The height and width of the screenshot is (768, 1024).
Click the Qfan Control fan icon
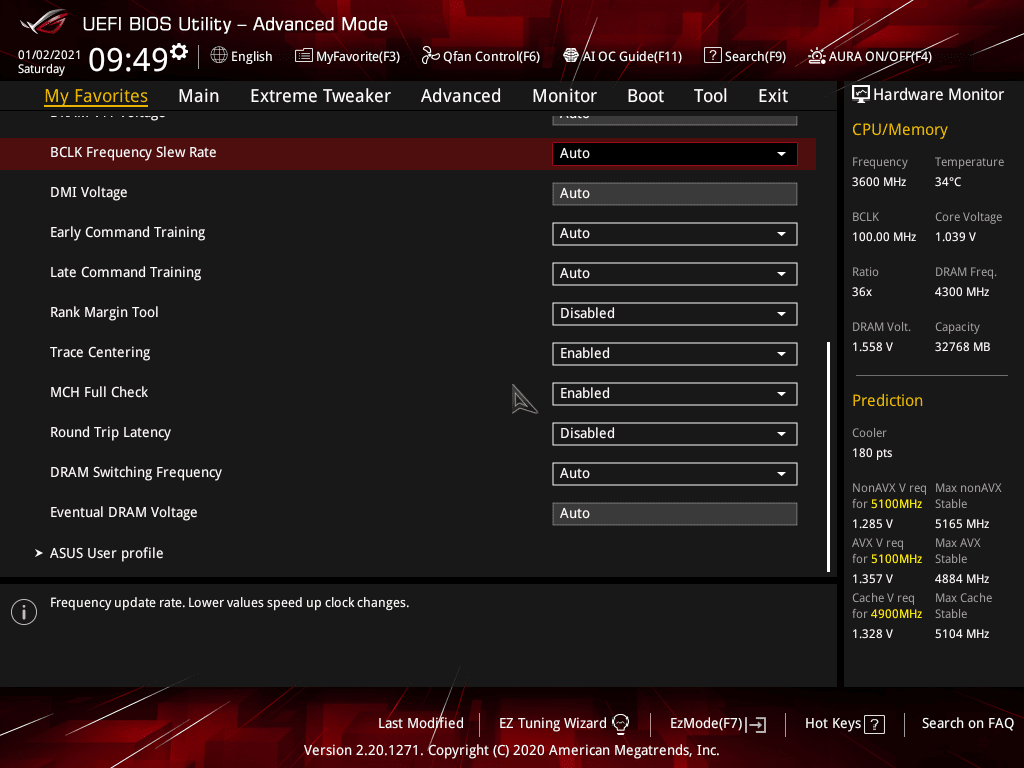tap(430, 56)
